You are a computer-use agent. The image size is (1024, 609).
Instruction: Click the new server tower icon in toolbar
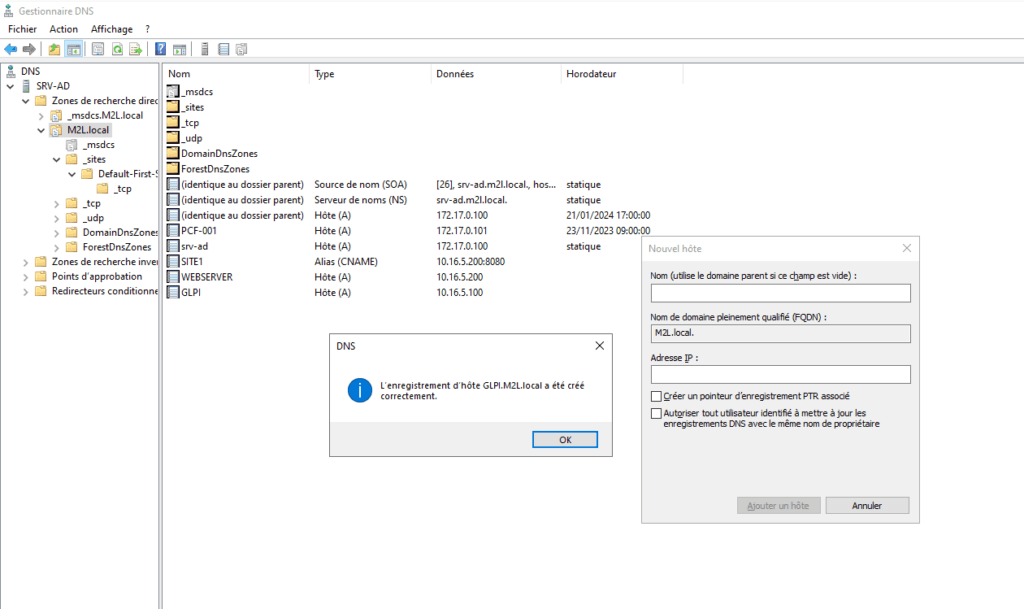204,49
